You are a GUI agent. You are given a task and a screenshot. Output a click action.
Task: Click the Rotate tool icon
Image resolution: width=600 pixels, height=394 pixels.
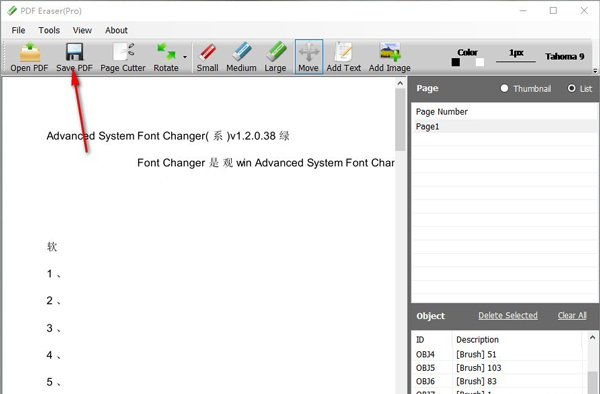(x=166, y=52)
